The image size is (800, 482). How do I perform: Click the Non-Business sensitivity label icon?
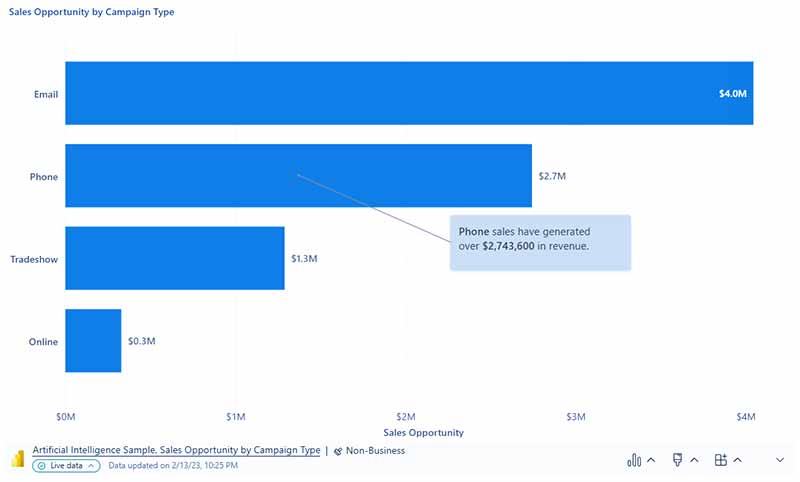click(338, 451)
